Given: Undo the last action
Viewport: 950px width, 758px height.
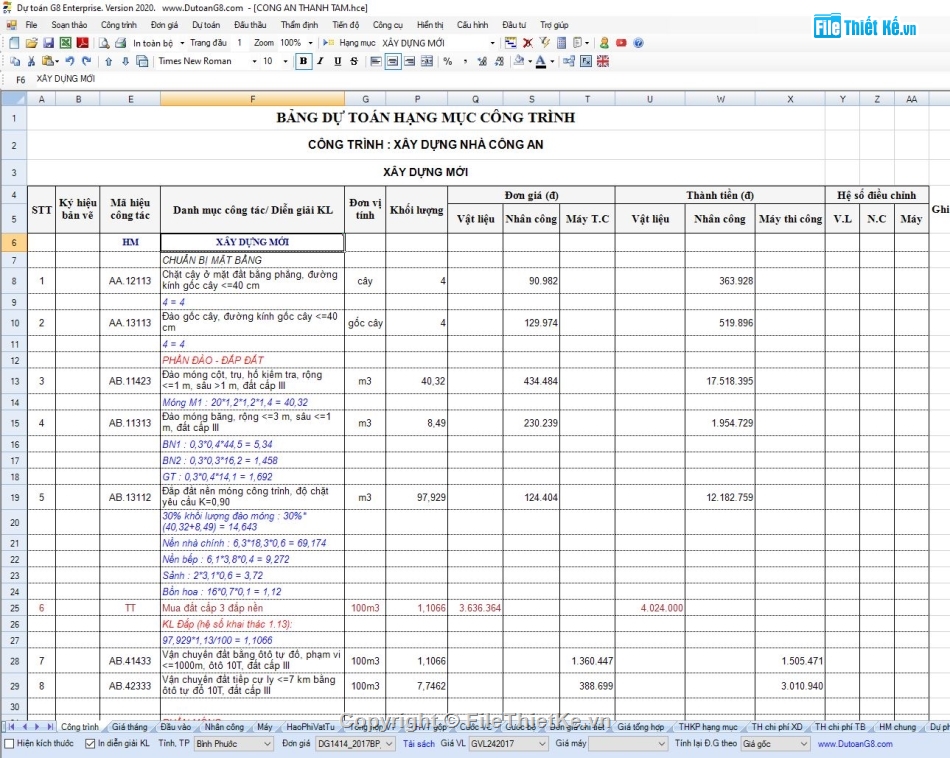Looking at the screenshot, I should [x=70, y=61].
